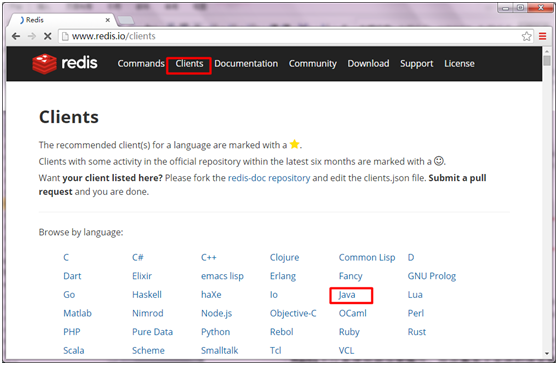The width and height of the screenshot is (558, 365).
Task: Open the Download menu item
Action: pyautogui.click(x=368, y=64)
